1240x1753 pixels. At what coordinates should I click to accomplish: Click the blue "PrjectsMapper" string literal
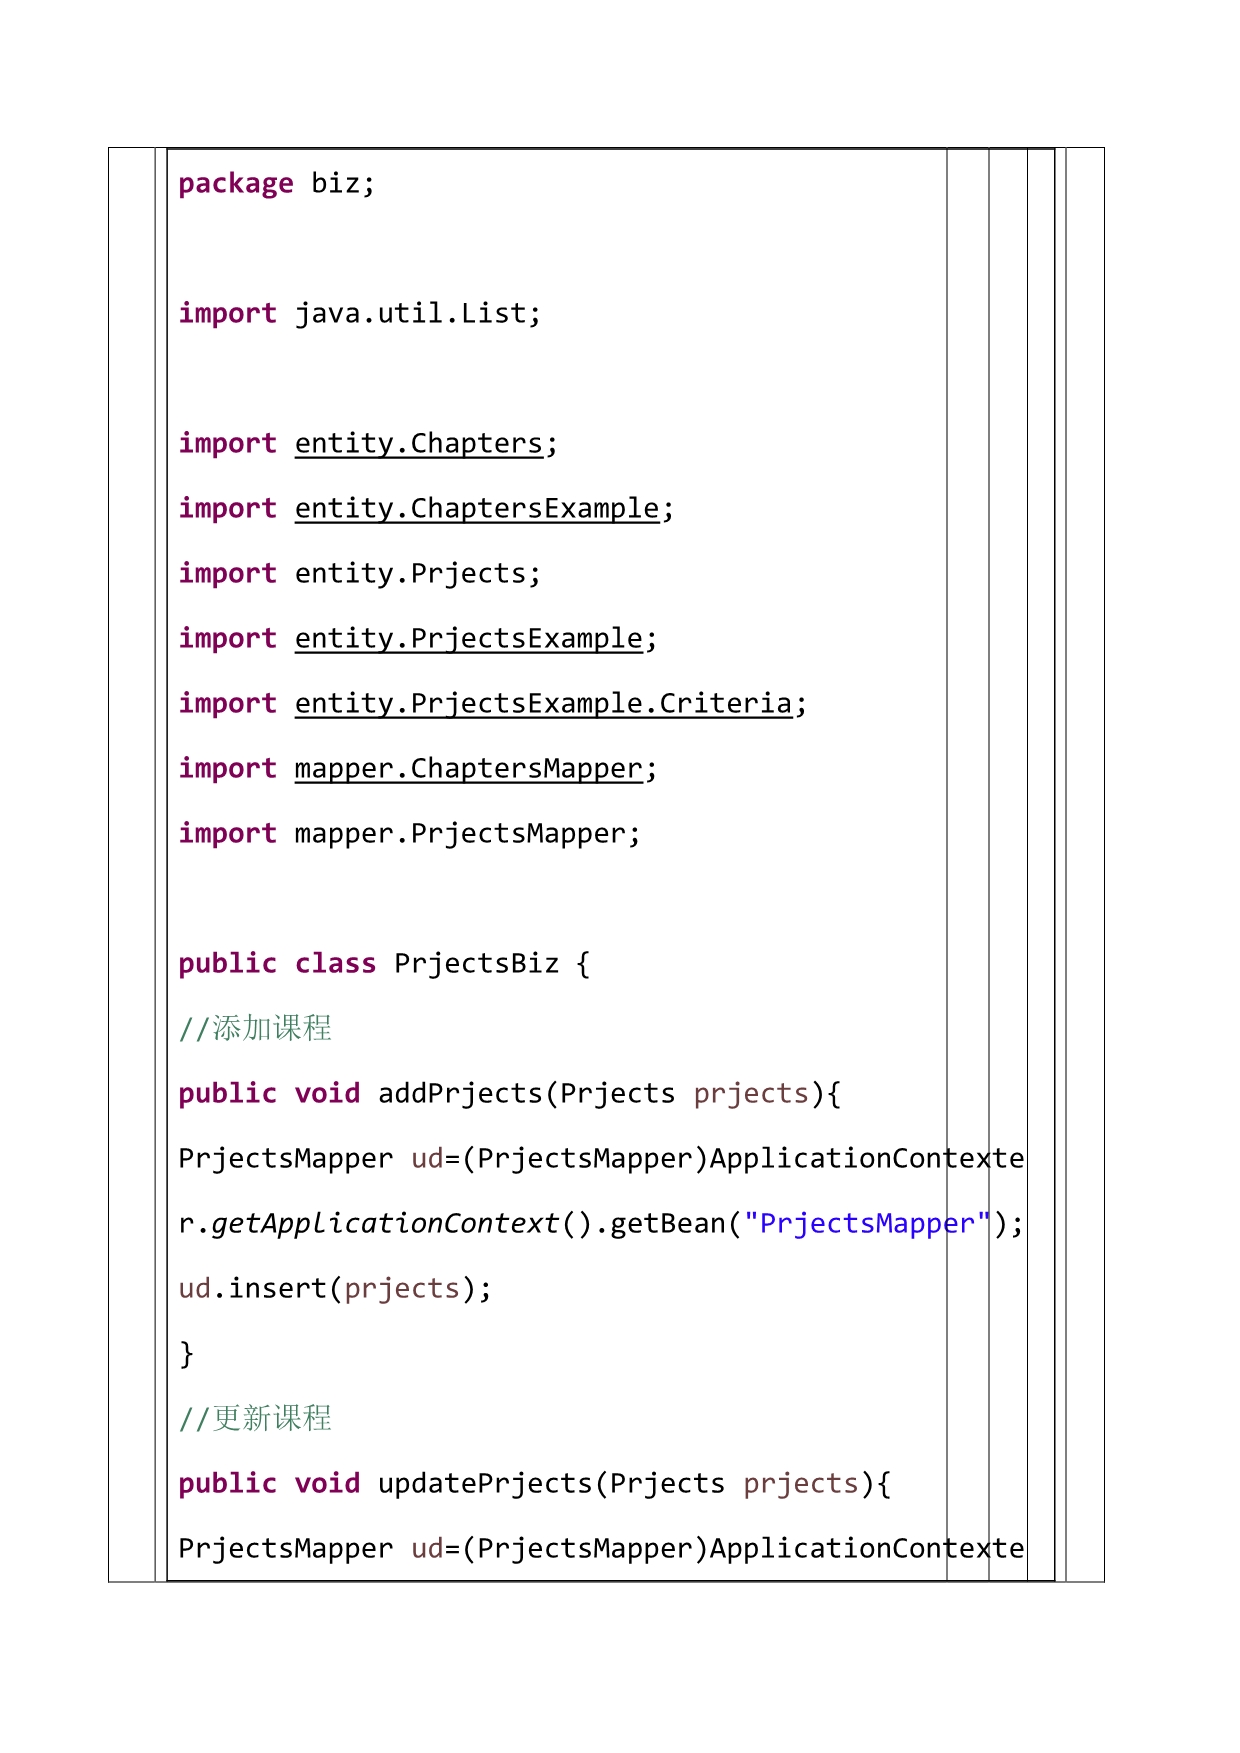(x=866, y=1224)
